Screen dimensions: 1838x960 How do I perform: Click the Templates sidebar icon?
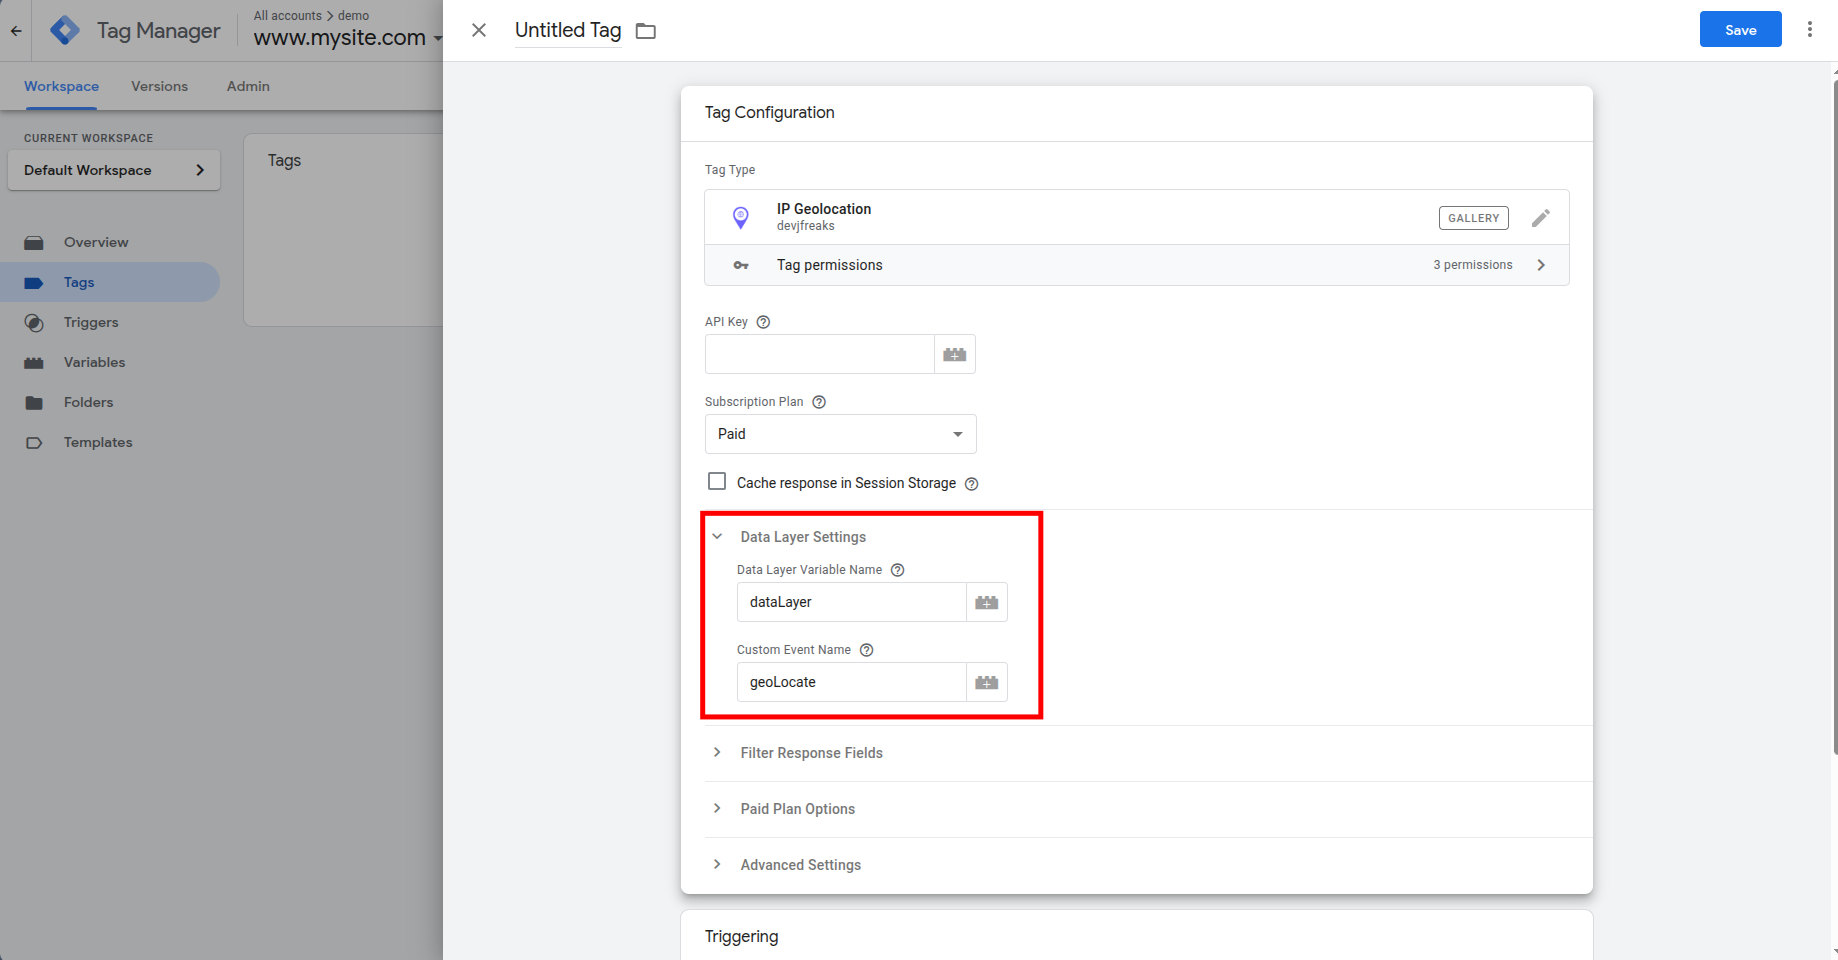point(34,443)
